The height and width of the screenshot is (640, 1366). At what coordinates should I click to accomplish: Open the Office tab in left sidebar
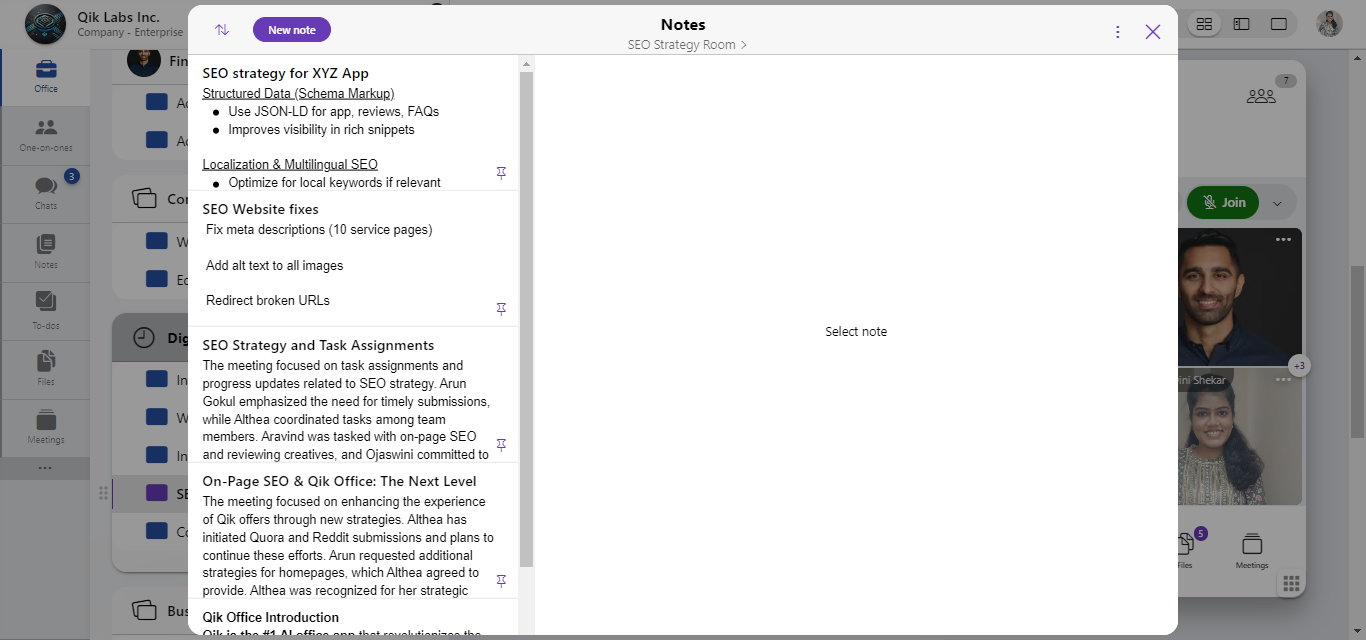46,77
